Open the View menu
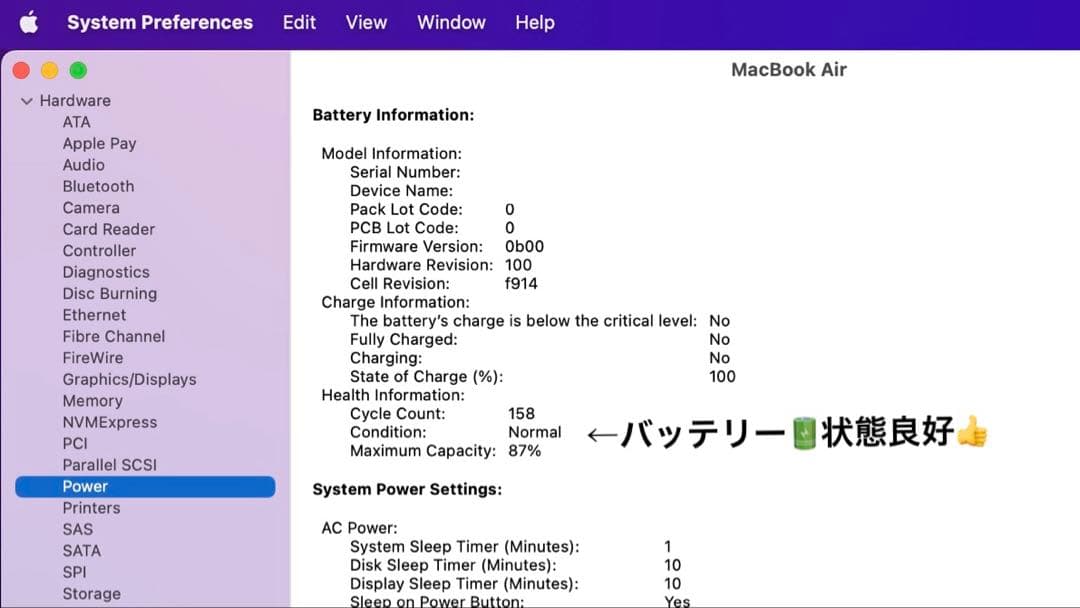Image resolution: width=1080 pixels, height=608 pixels. click(x=366, y=22)
